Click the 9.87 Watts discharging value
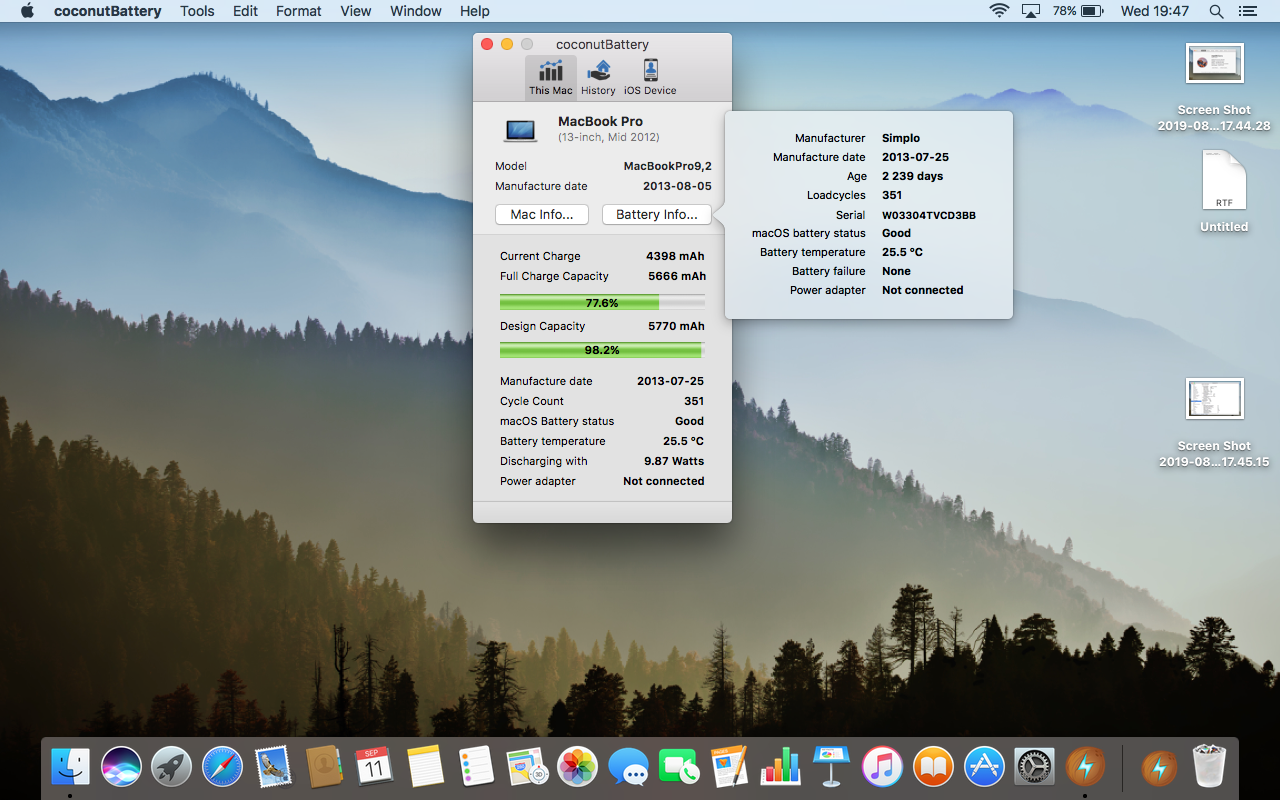The width and height of the screenshot is (1280, 800). point(674,461)
